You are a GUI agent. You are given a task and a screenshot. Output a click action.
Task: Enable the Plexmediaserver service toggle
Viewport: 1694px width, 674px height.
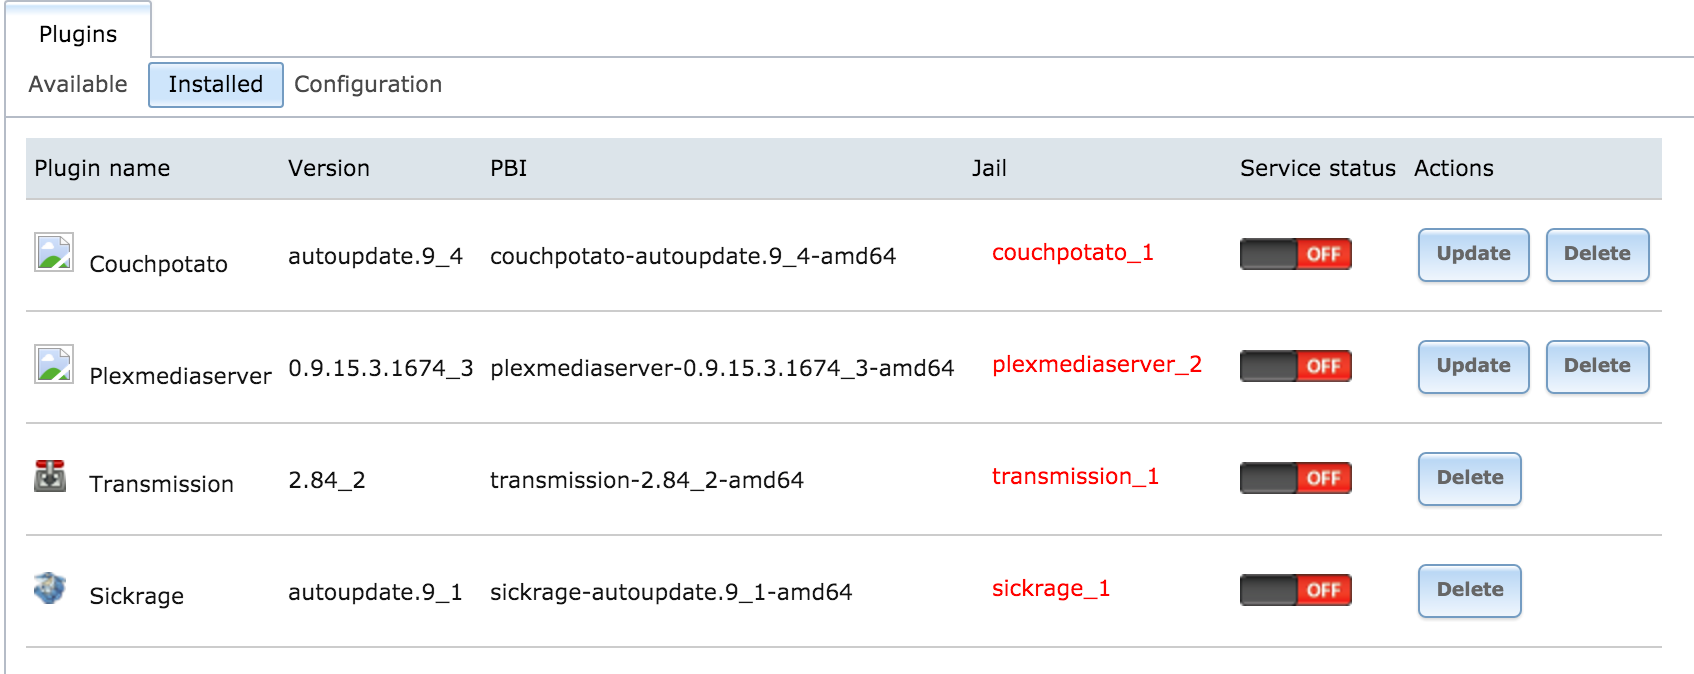click(1295, 366)
